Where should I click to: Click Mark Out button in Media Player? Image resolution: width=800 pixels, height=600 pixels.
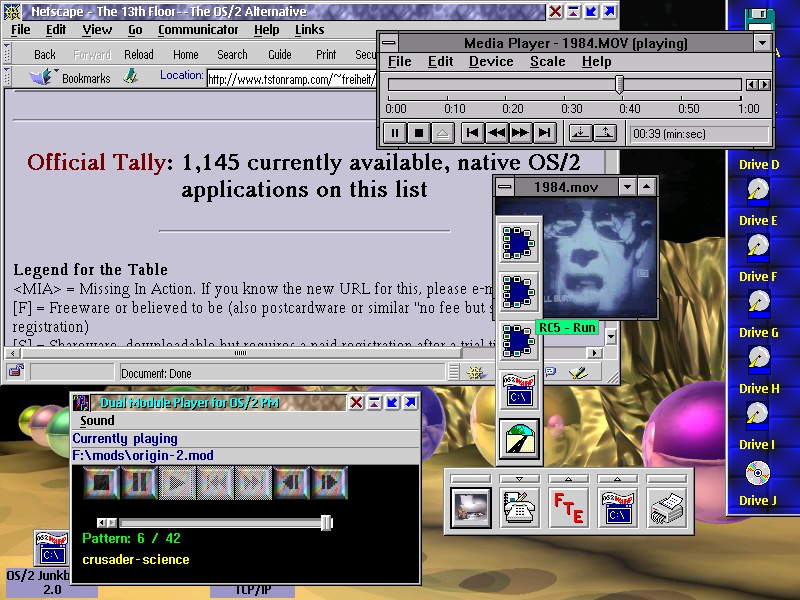pyautogui.click(x=605, y=133)
